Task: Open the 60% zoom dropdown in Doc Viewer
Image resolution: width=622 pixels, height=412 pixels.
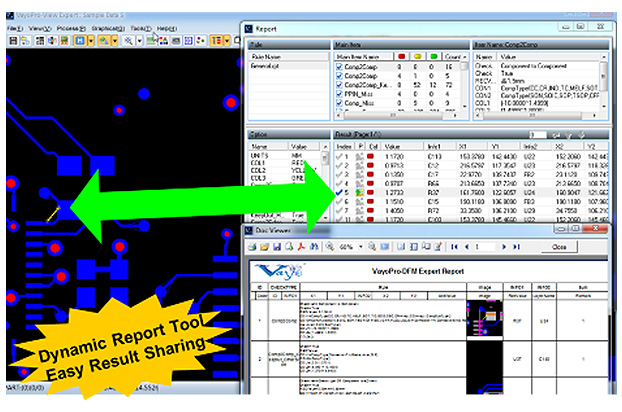Action: coord(359,245)
